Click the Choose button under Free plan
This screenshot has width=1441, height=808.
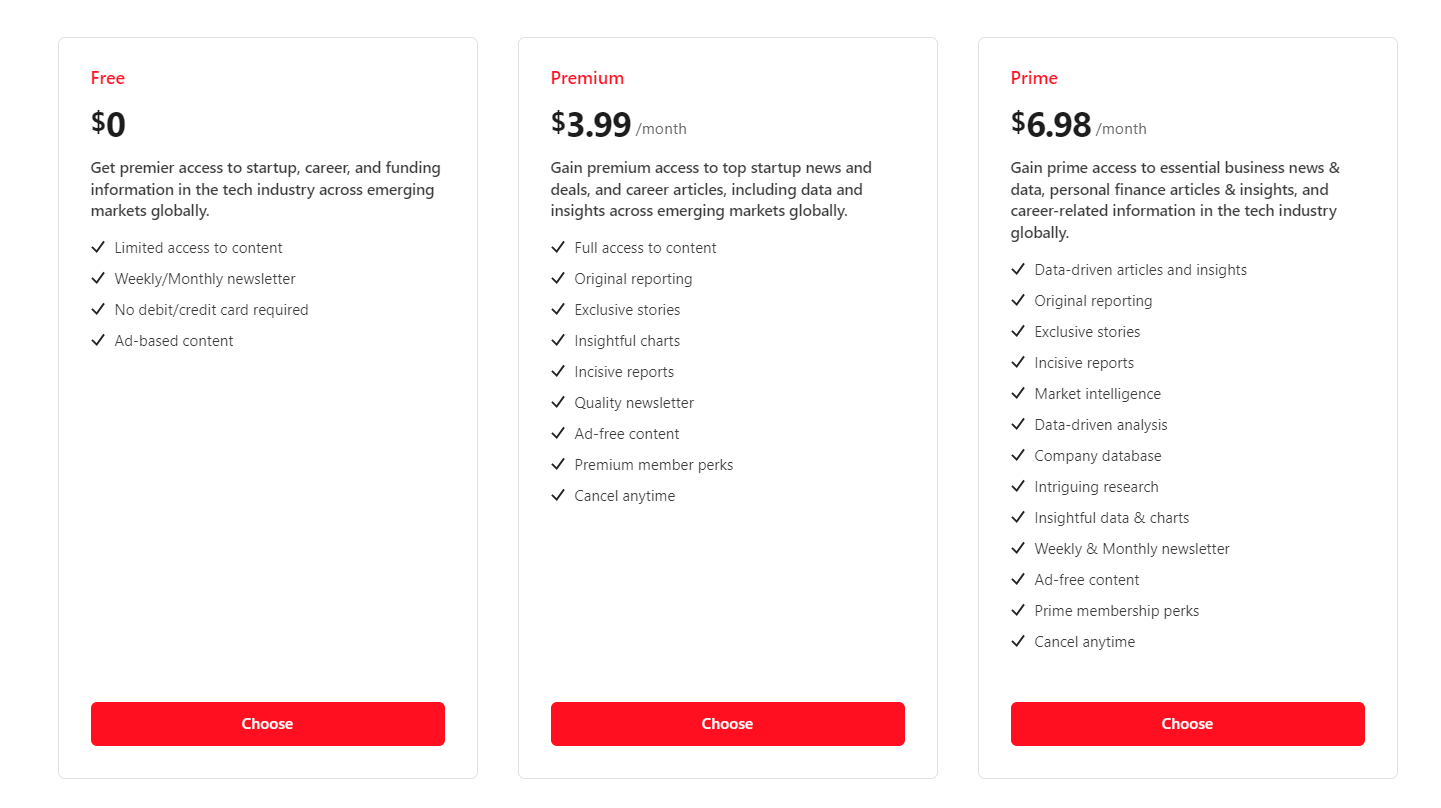pos(267,724)
